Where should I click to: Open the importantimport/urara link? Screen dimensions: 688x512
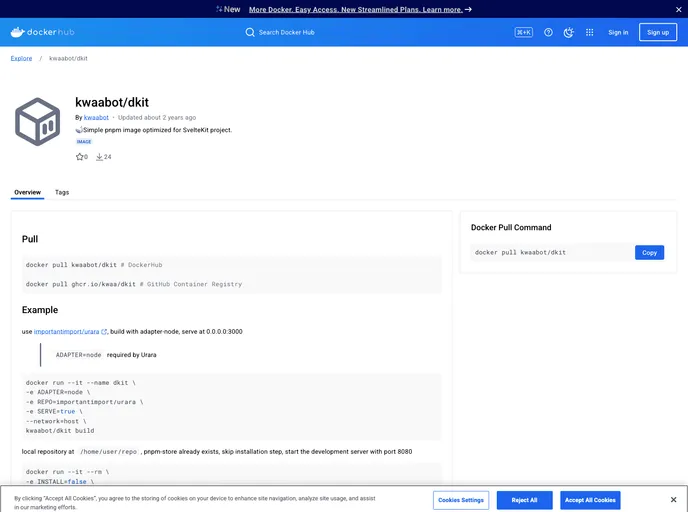[67, 332]
